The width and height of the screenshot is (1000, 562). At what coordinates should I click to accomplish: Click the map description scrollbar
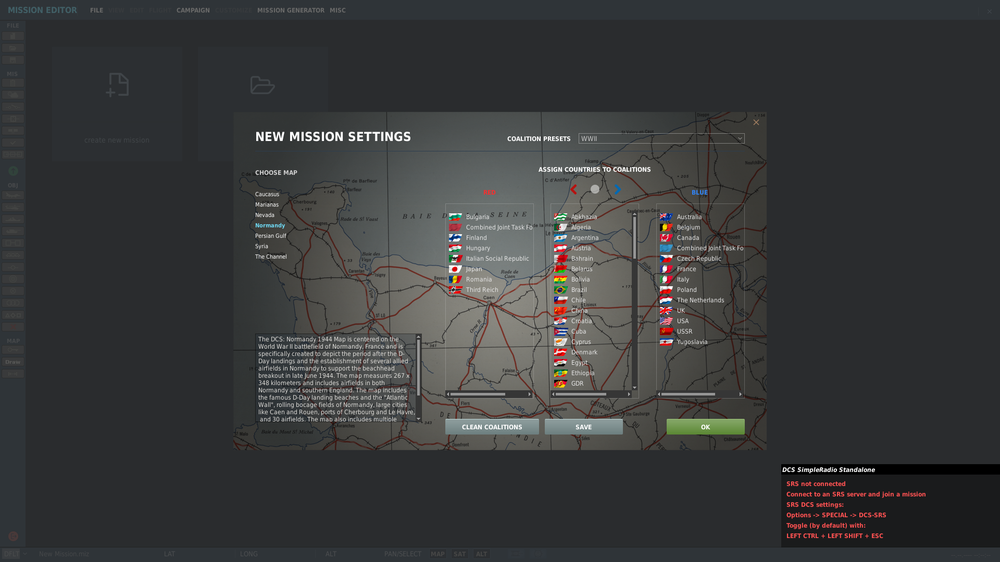click(x=418, y=378)
